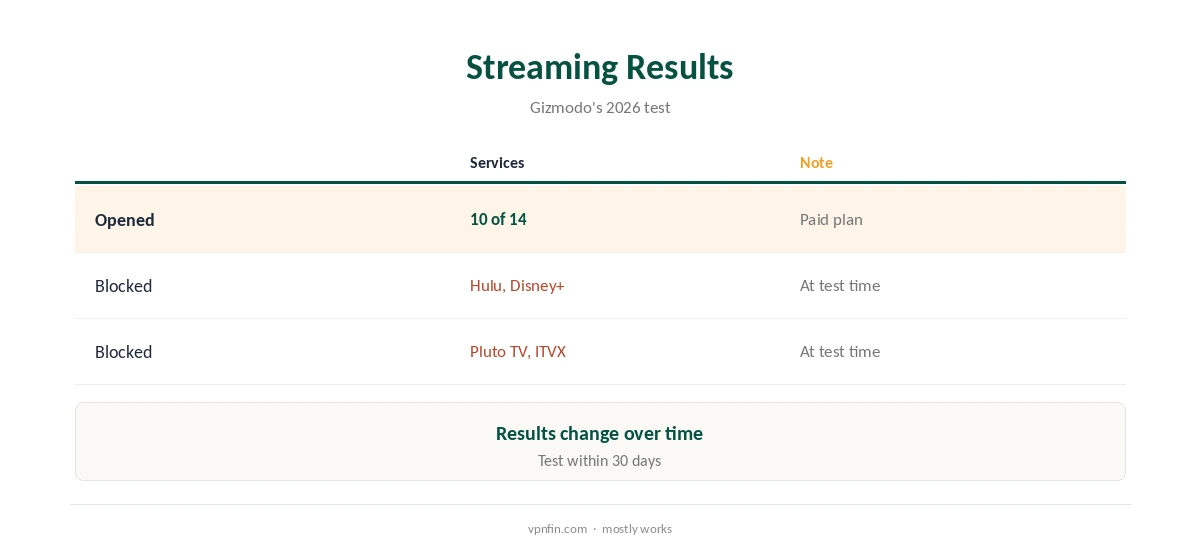Image resolution: width=1200 pixels, height=548 pixels.
Task: Select the Blocked label beside Pluto TV, ITVX
Action: click(124, 352)
